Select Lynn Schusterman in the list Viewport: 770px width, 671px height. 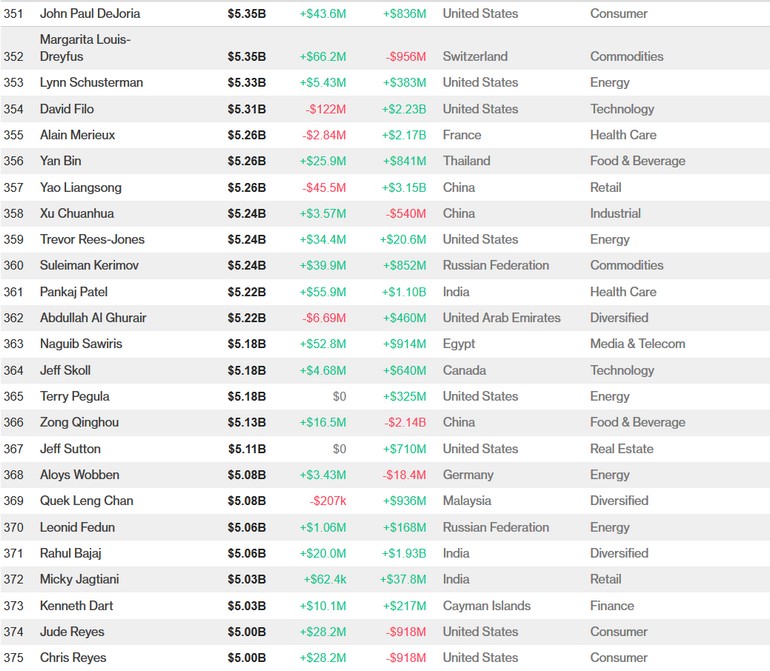[x=91, y=83]
